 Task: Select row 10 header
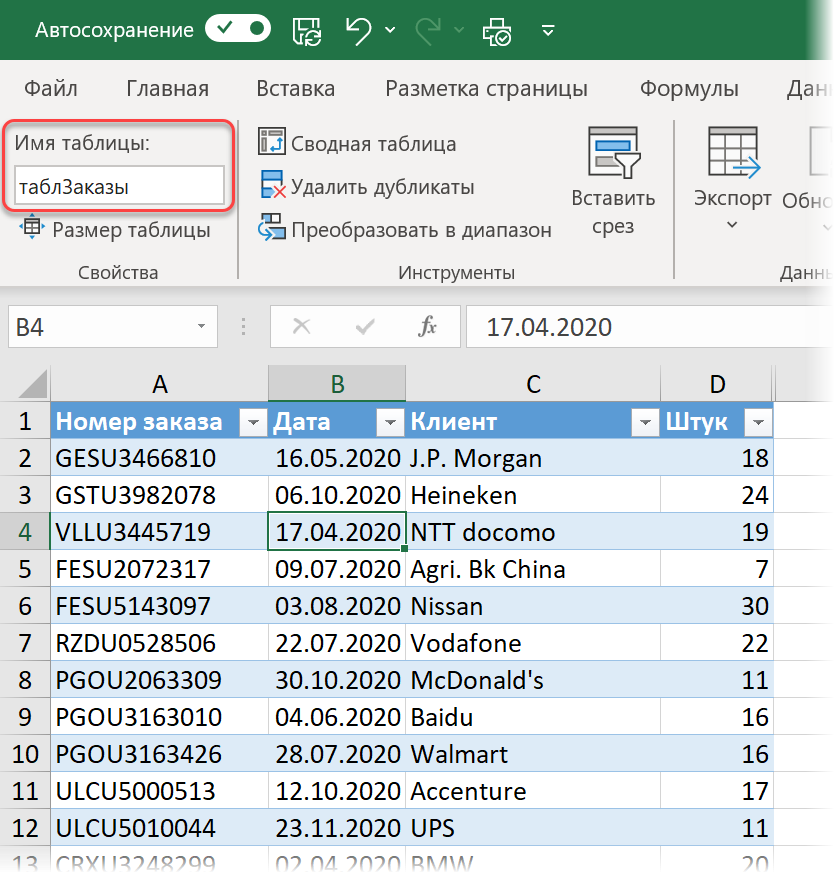coord(25,754)
